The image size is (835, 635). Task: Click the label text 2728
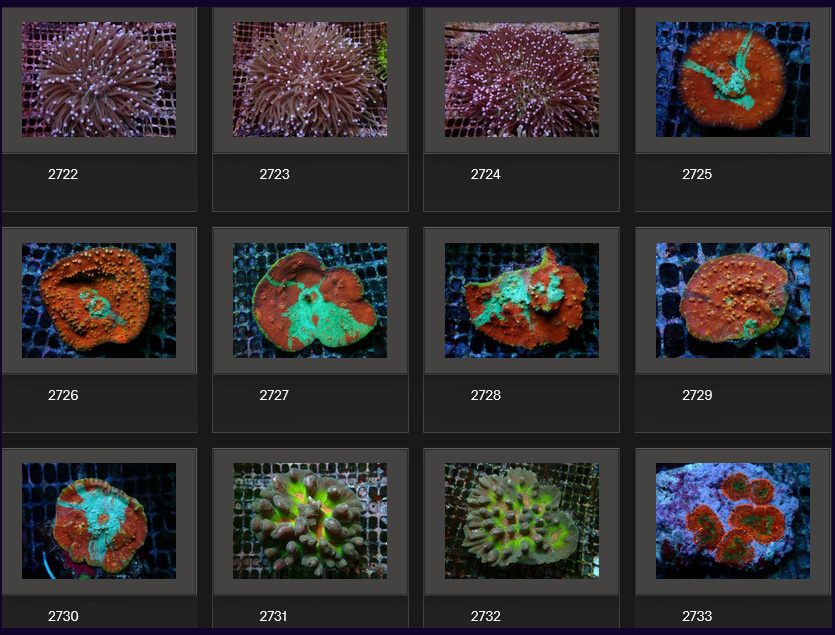(x=486, y=395)
